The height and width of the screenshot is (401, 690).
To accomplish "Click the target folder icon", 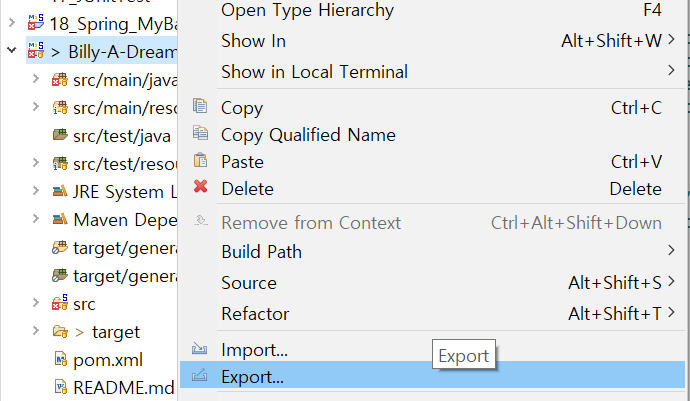I will [x=60, y=331].
